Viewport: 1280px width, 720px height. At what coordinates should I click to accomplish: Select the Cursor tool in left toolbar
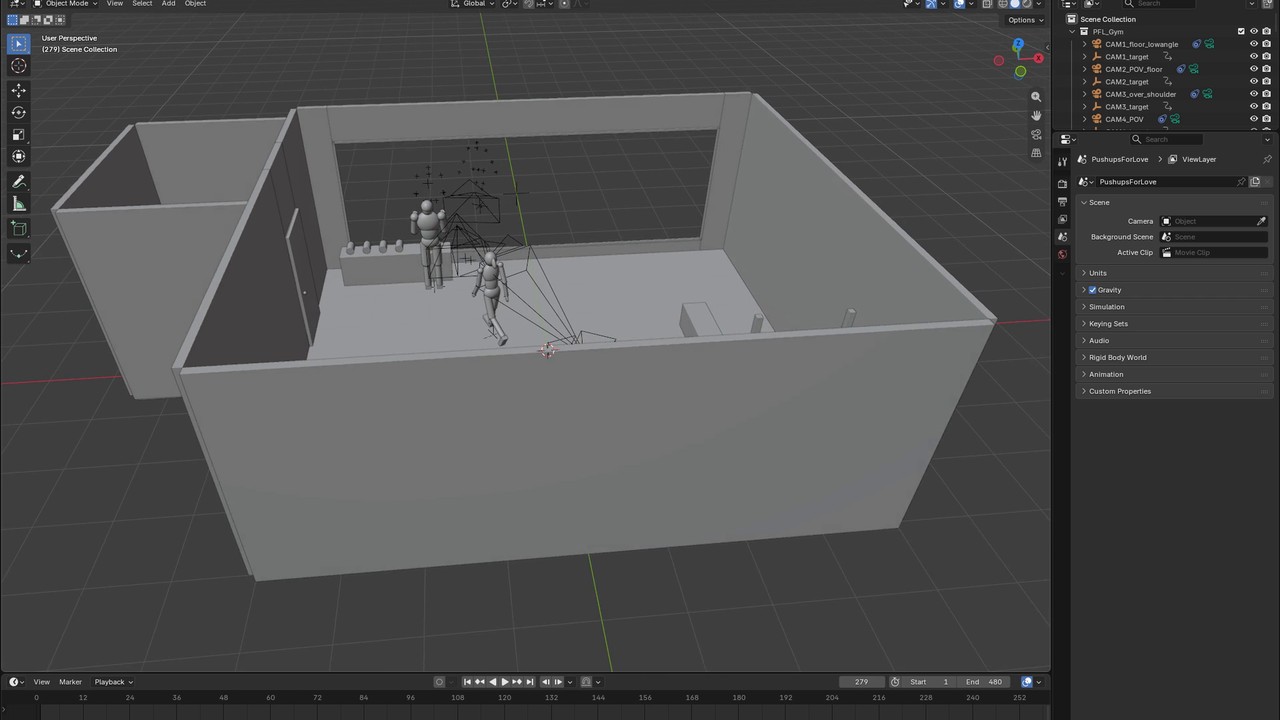18,66
